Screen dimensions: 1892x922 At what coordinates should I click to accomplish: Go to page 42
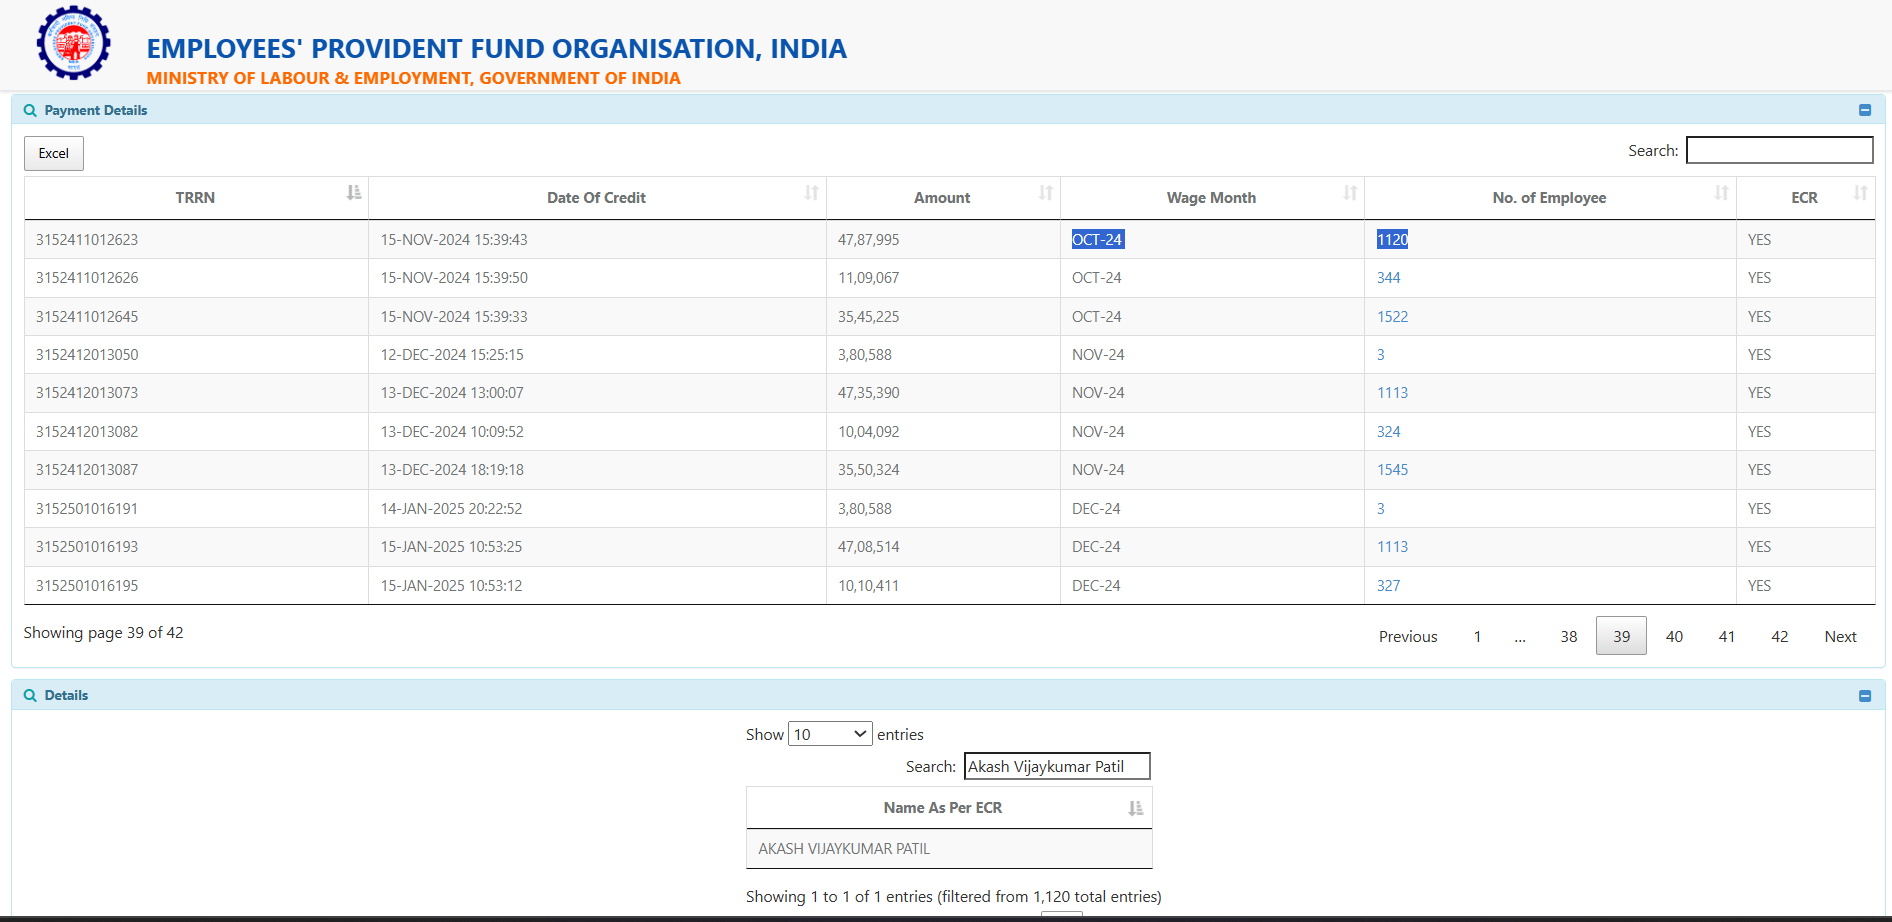tap(1779, 636)
